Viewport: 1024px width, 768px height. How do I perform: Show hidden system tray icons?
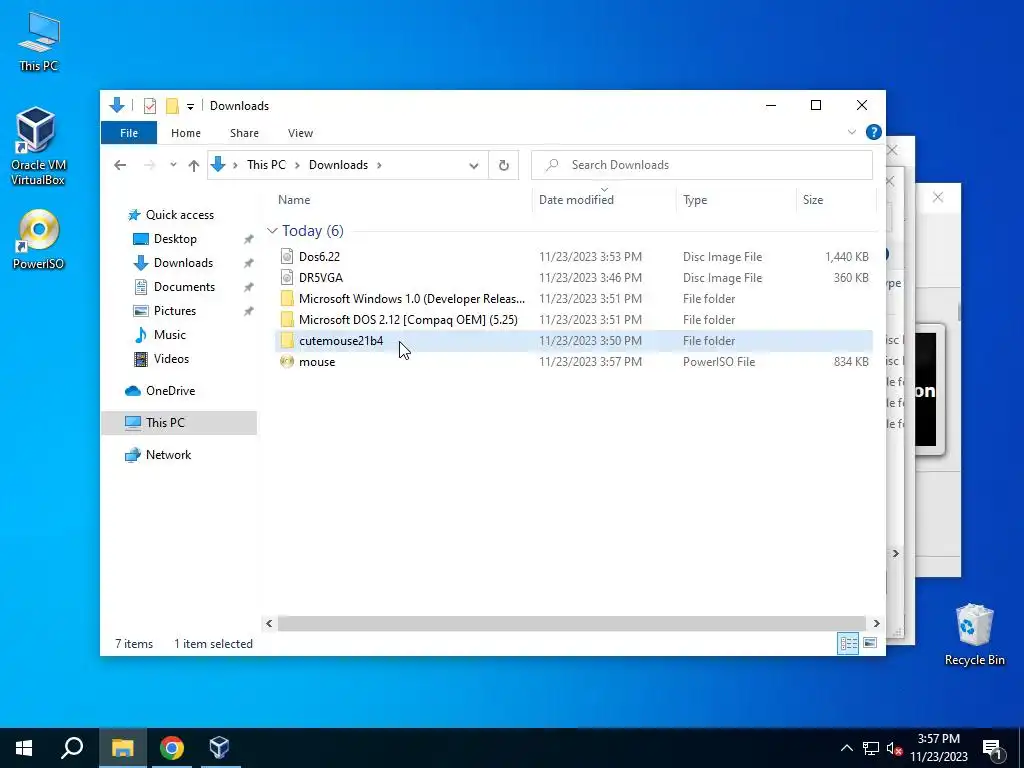pyautogui.click(x=846, y=748)
